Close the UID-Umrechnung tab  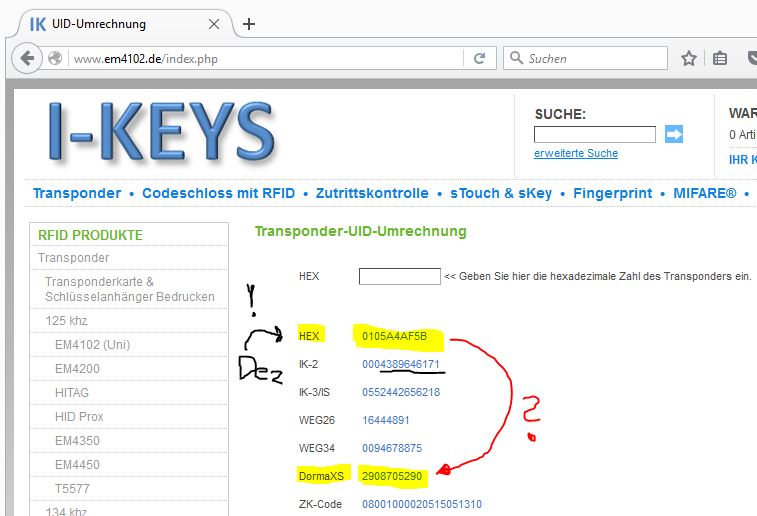point(214,24)
